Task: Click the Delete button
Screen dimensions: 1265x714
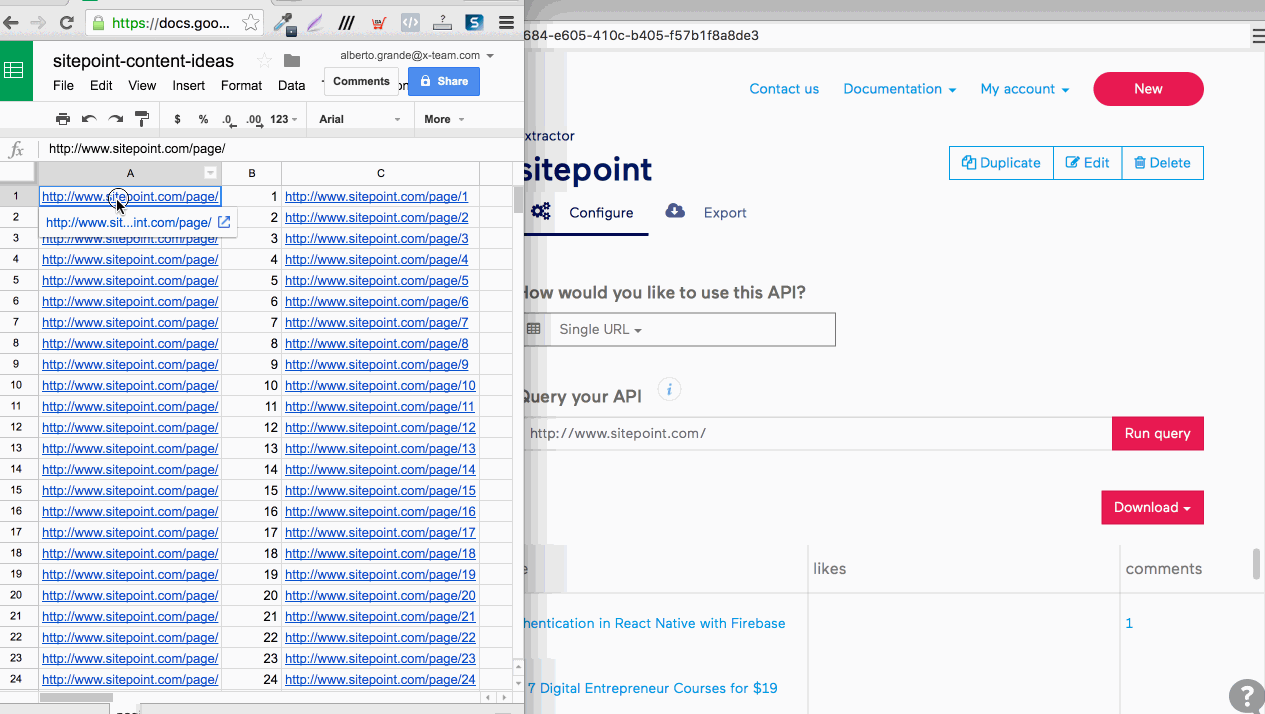Action: pyautogui.click(x=1162, y=163)
